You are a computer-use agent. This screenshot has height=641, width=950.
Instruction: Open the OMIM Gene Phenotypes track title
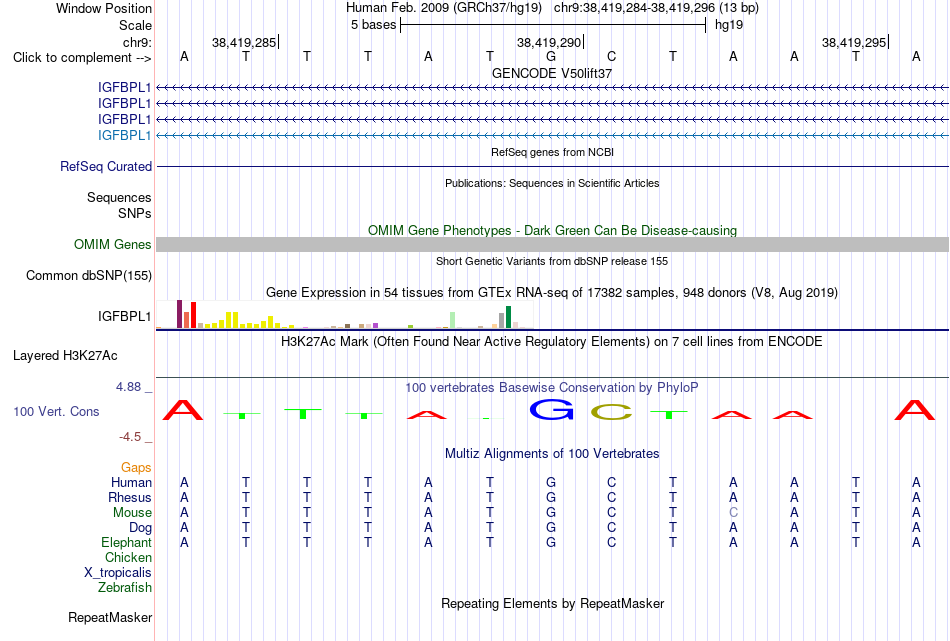coord(552,230)
